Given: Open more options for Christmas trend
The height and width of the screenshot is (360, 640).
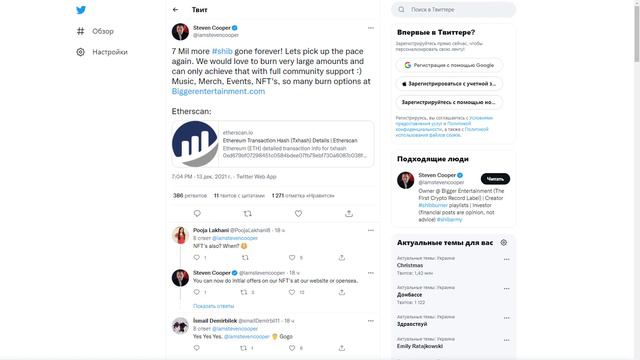Looking at the screenshot, I should pyautogui.click(x=507, y=260).
